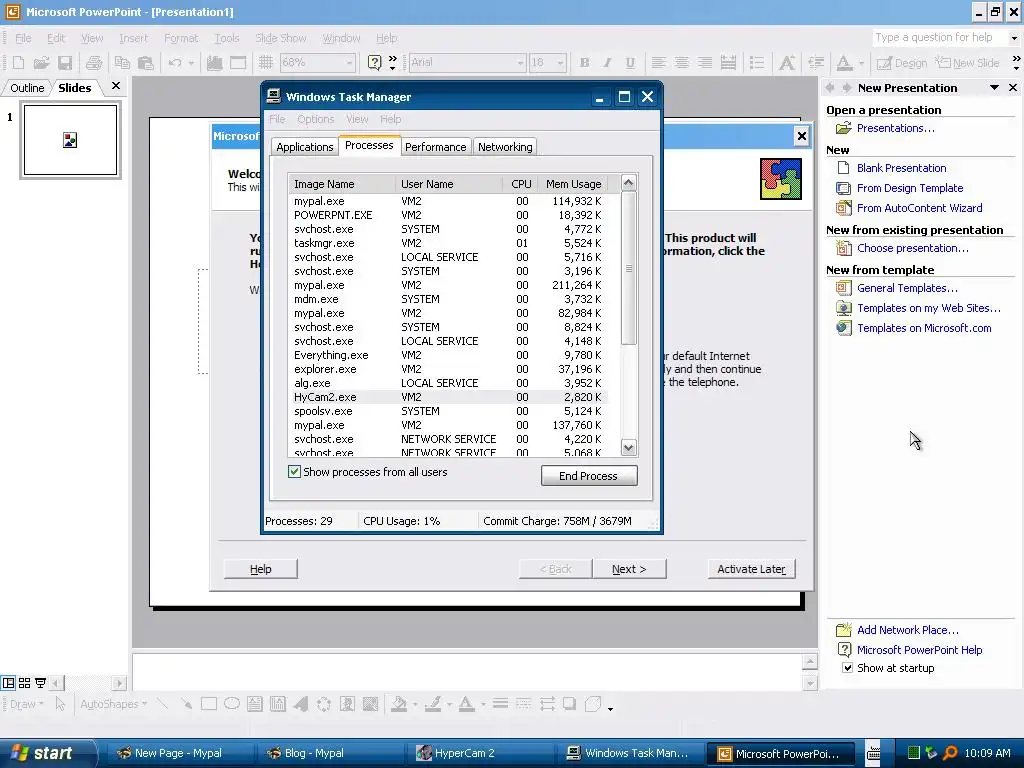Toggle Show processes from all users checkbox

[x=295, y=472]
